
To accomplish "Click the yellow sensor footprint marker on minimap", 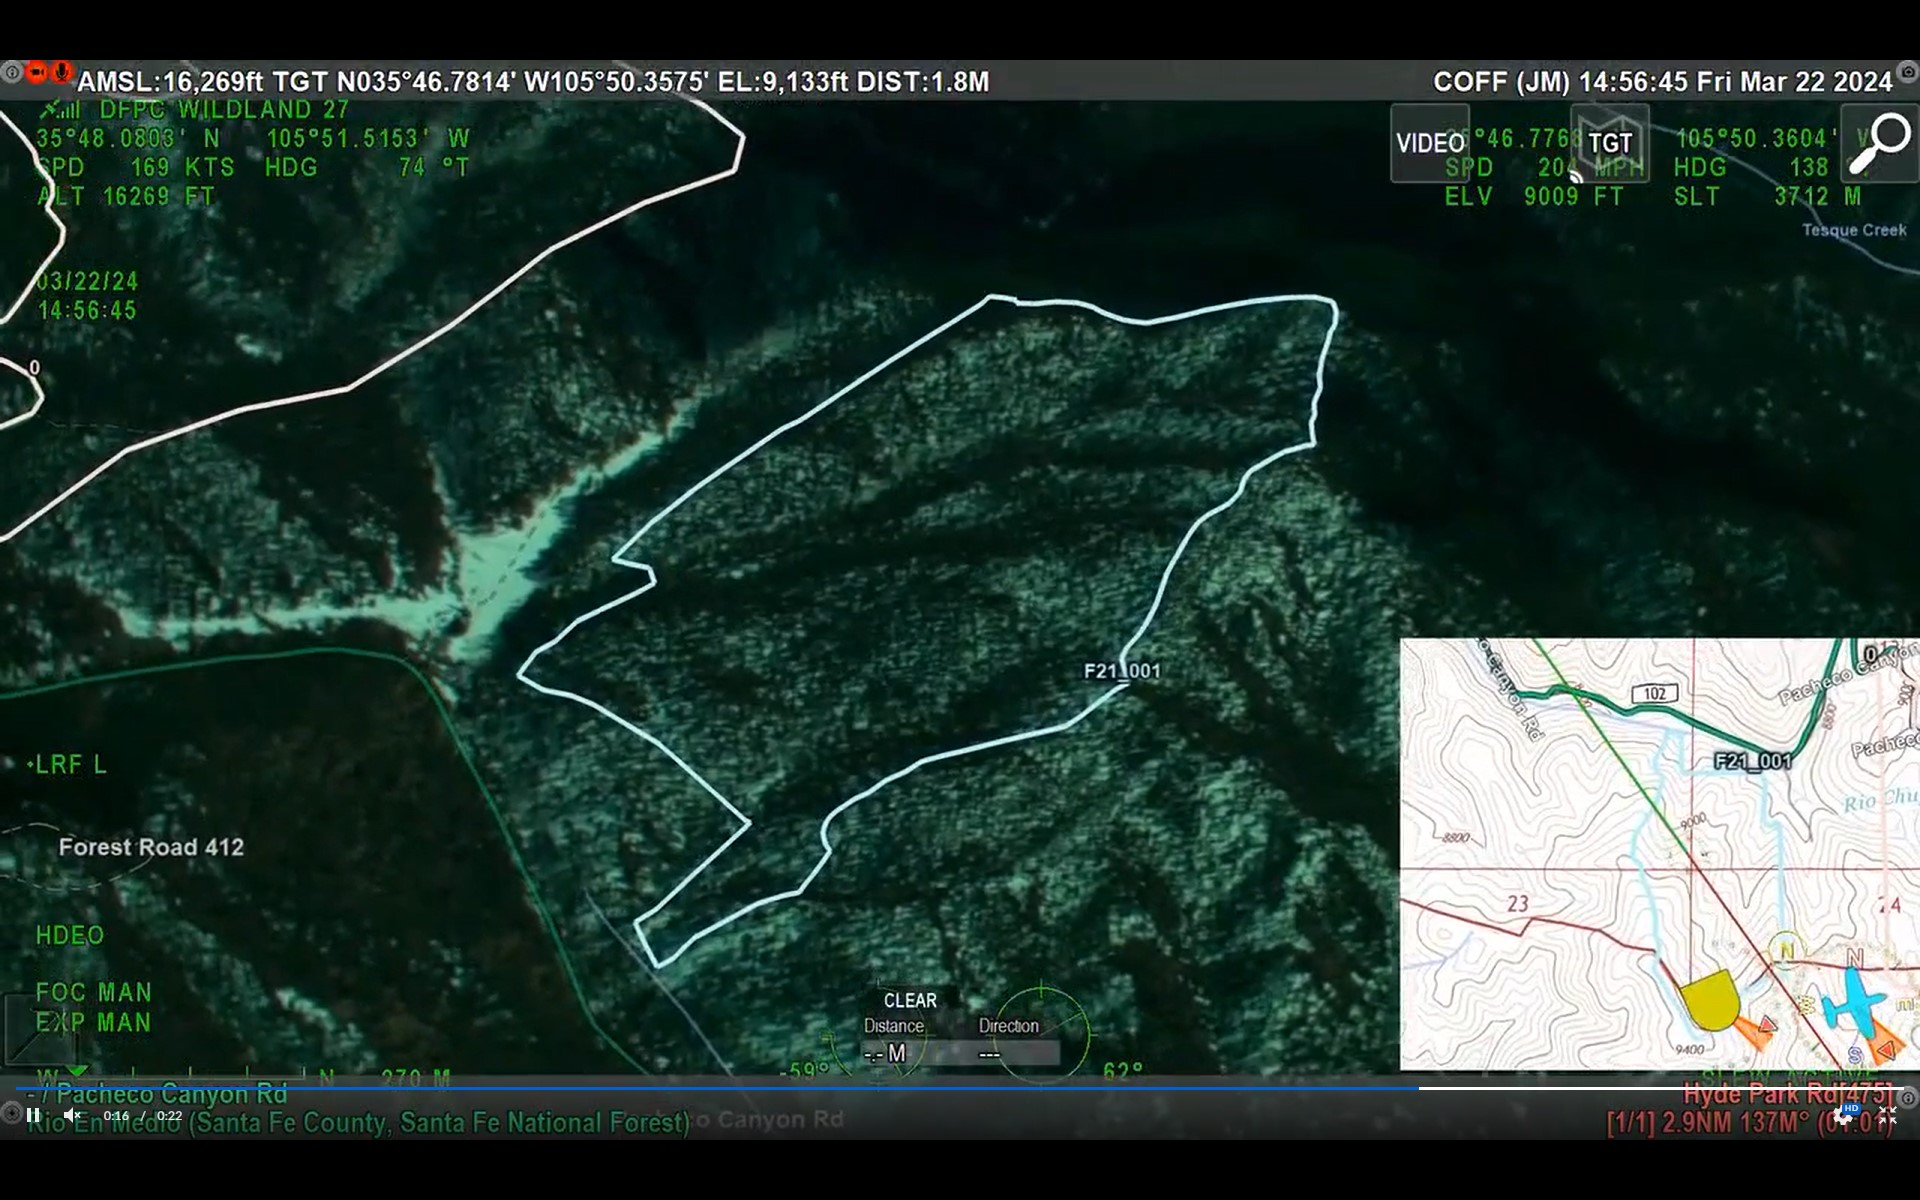I will pos(1709,1000).
